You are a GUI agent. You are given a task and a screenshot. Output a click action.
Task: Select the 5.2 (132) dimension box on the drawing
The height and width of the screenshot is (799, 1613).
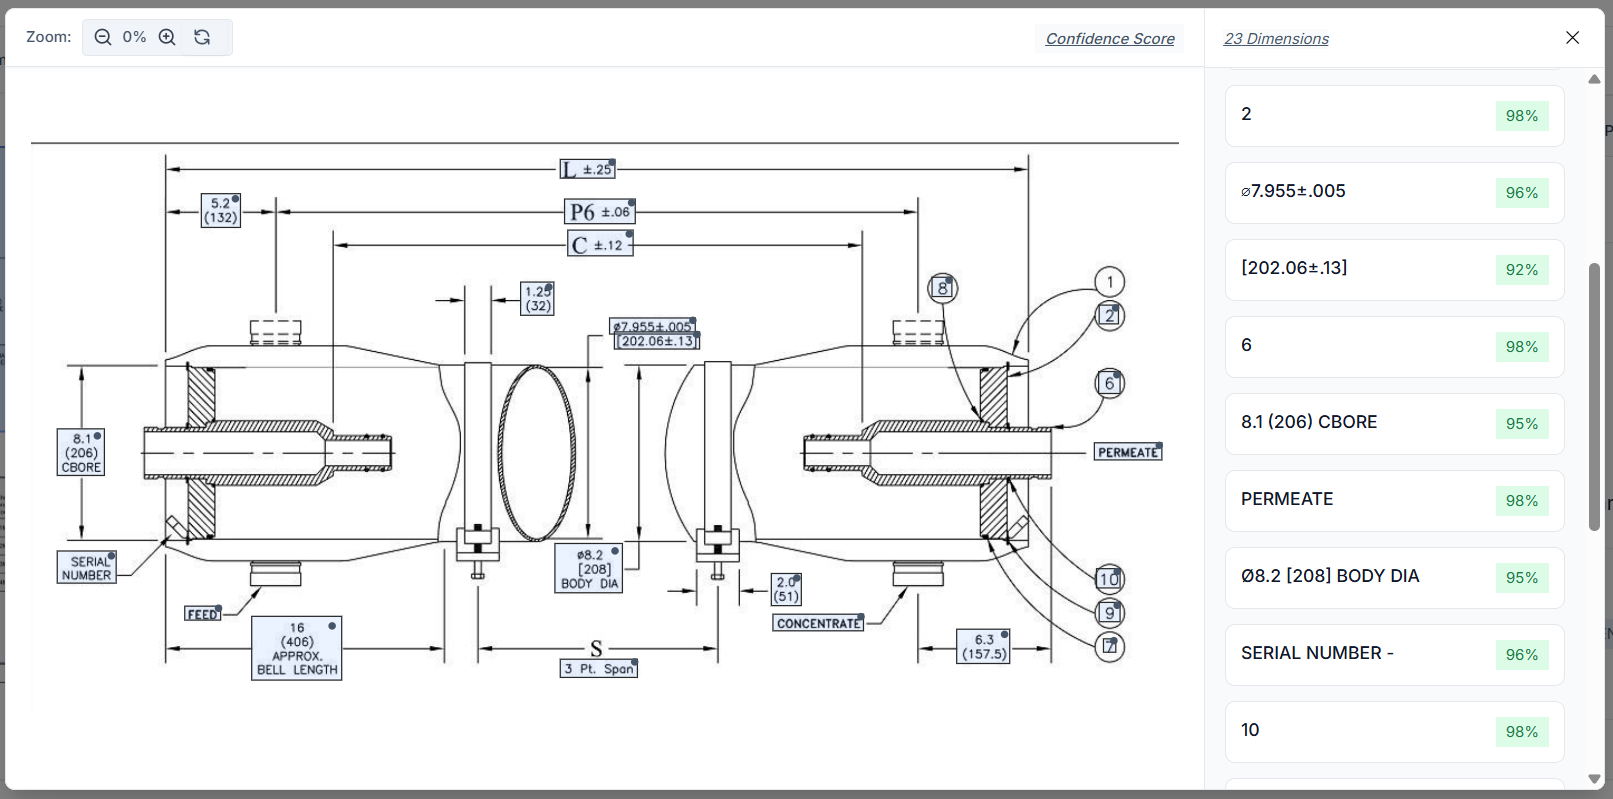coord(221,210)
